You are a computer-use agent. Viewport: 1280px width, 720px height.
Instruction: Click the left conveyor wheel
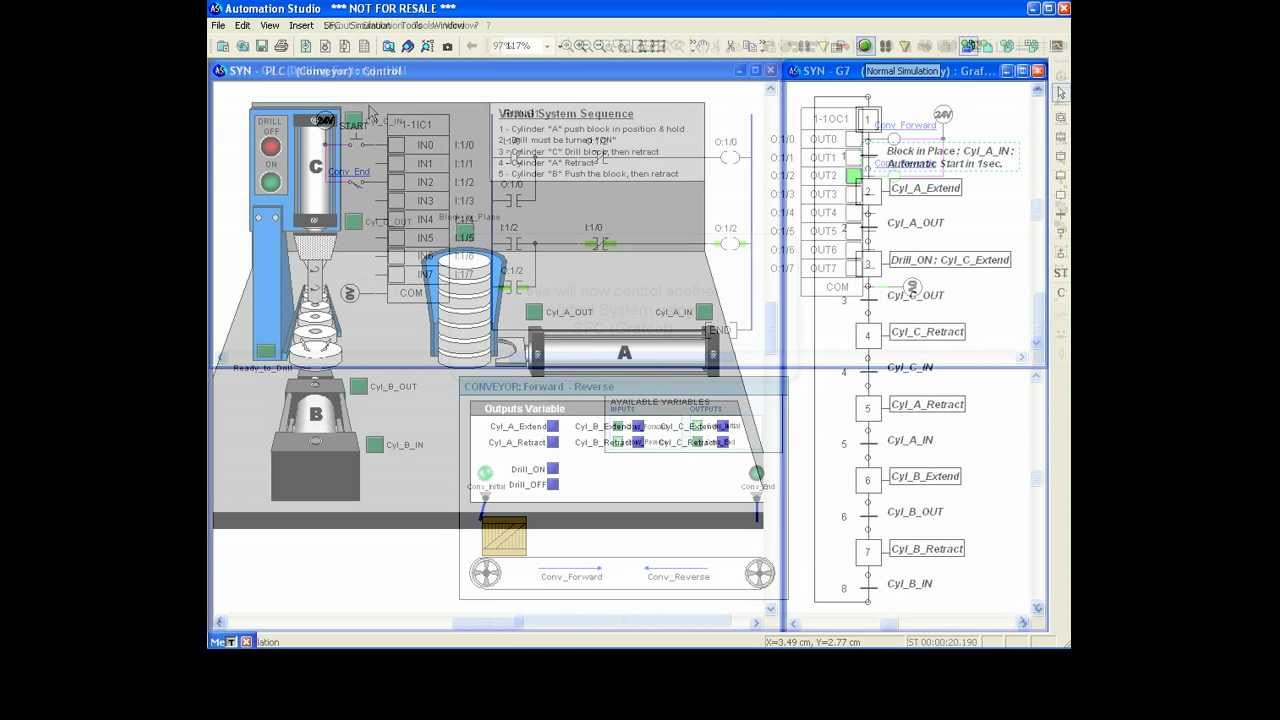pos(485,573)
